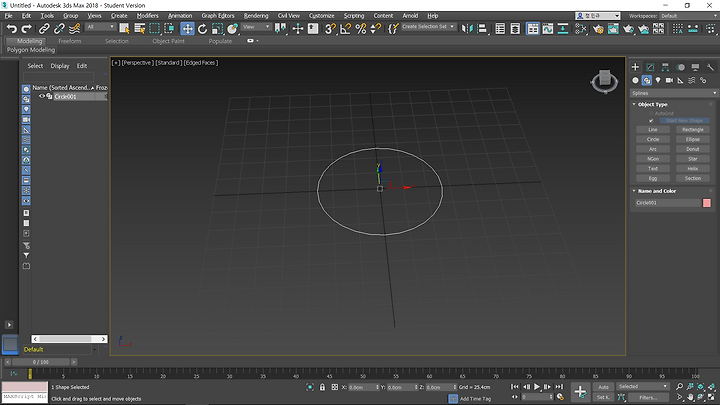The height and width of the screenshot is (405, 720).
Task: Open the Graph Editors menu
Action: coord(218,16)
